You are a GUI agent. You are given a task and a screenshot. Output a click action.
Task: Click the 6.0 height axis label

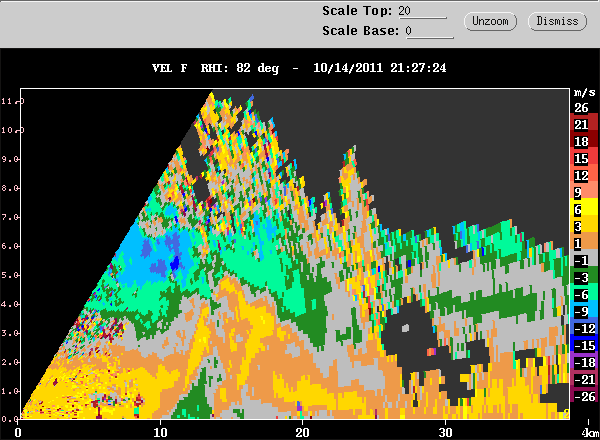point(10,246)
